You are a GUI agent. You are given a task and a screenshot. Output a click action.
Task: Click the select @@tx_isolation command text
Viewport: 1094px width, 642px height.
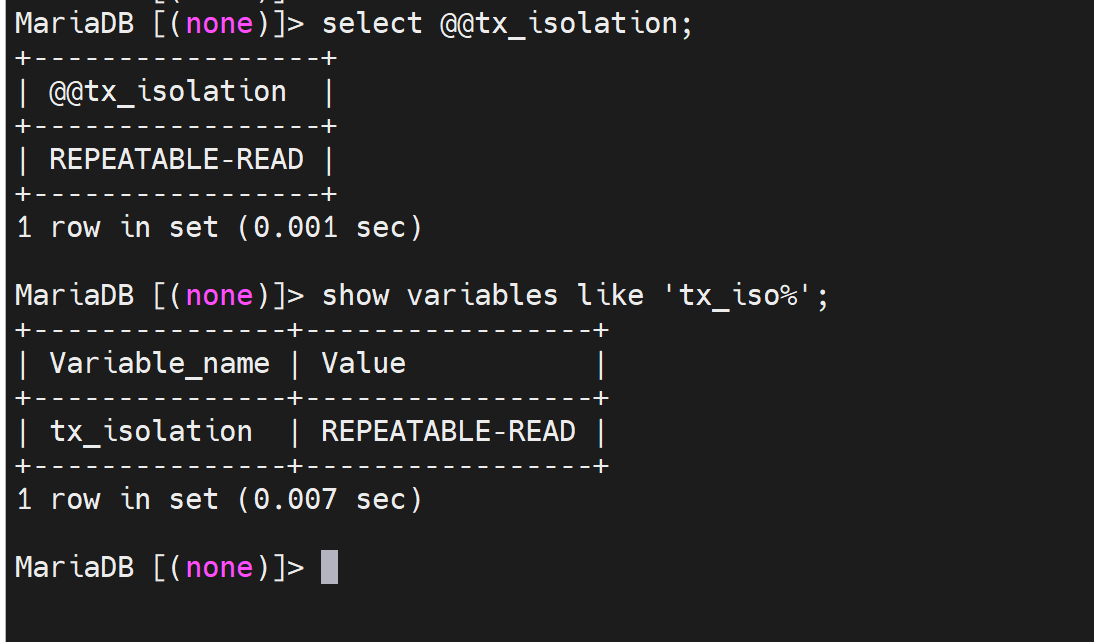coord(507,24)
